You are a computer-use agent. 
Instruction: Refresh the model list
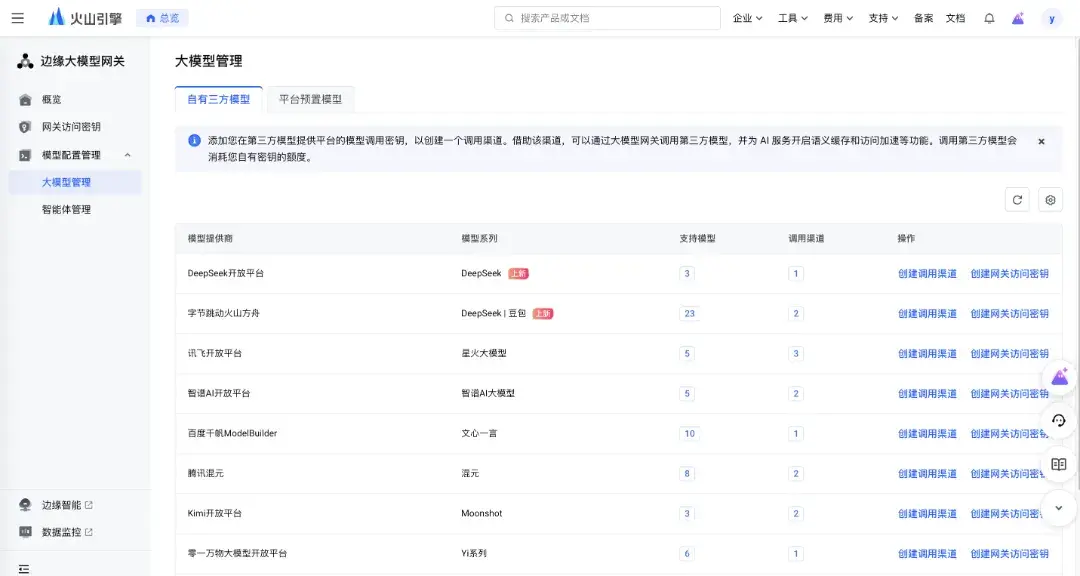[1017, 200]
